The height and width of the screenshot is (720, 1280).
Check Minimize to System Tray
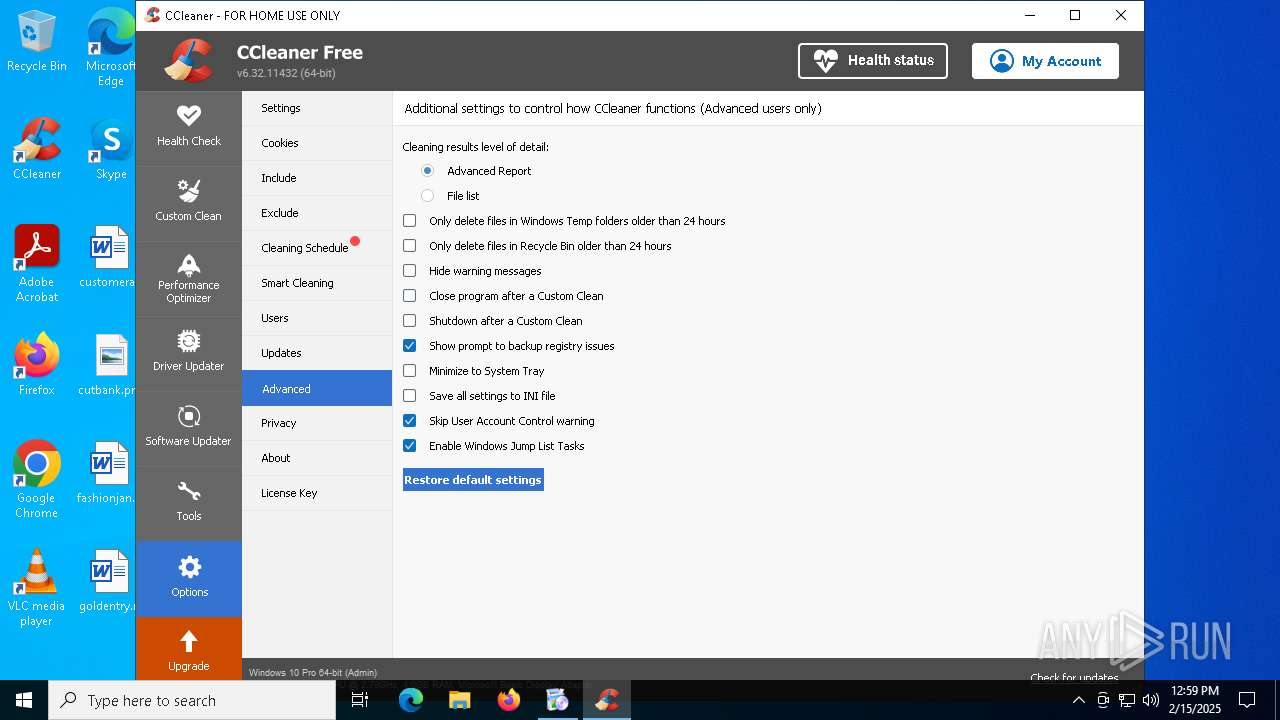click(x=410, y=371)
